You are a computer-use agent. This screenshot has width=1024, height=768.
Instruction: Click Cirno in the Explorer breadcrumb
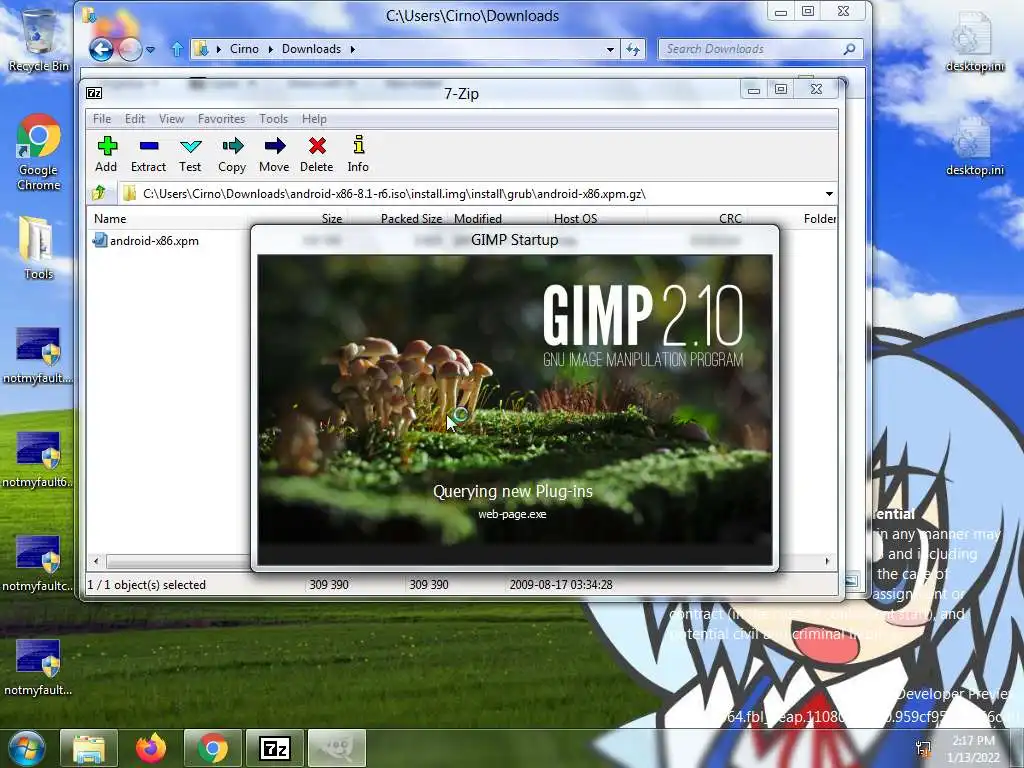coord(244,49)
